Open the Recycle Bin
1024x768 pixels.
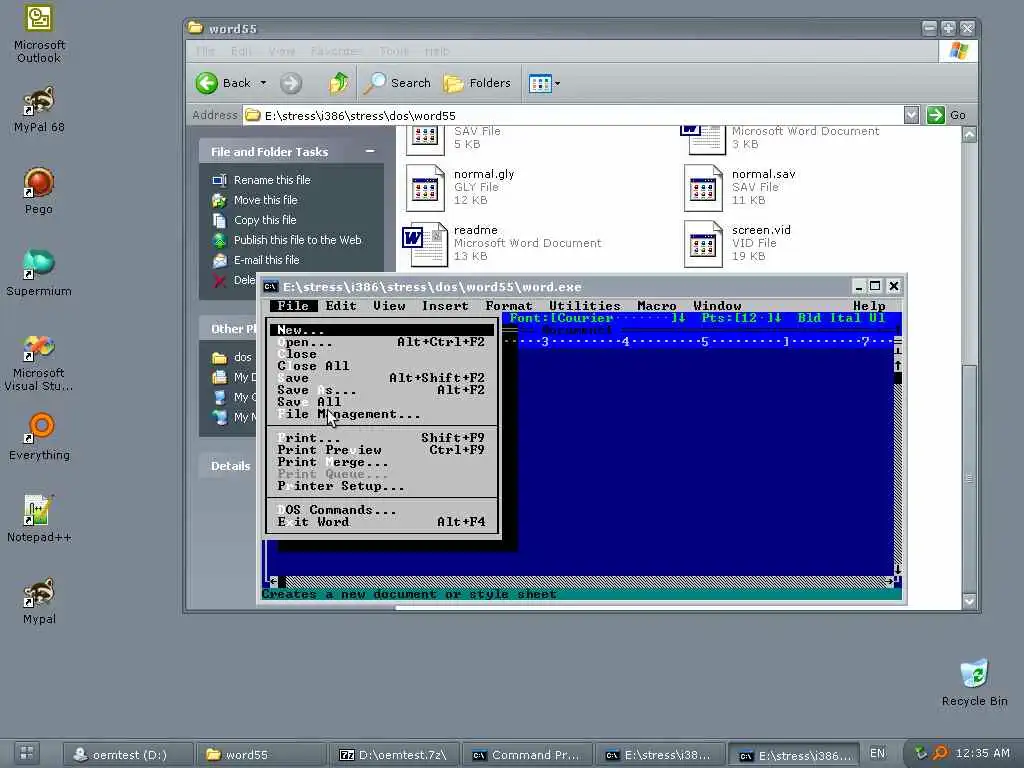[x=974, y=682]
